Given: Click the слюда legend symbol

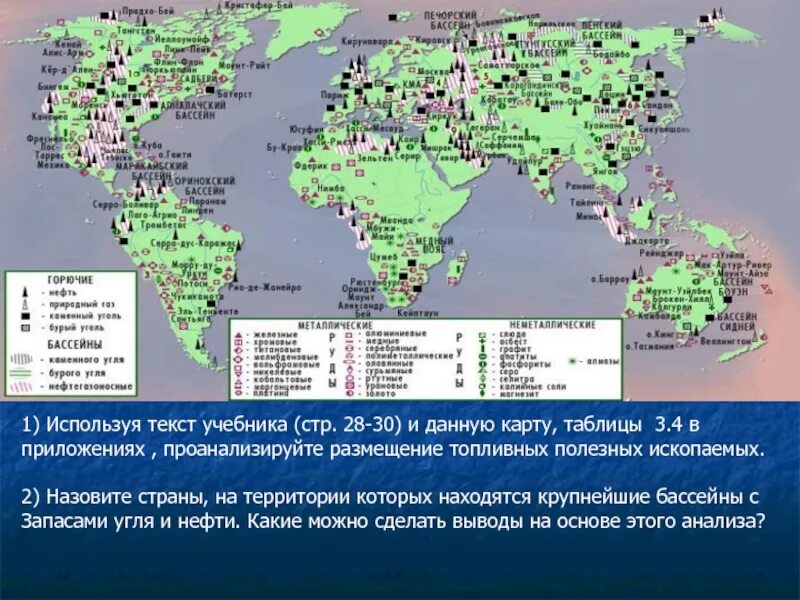Looking at the screenshot, I should (483, 335).
